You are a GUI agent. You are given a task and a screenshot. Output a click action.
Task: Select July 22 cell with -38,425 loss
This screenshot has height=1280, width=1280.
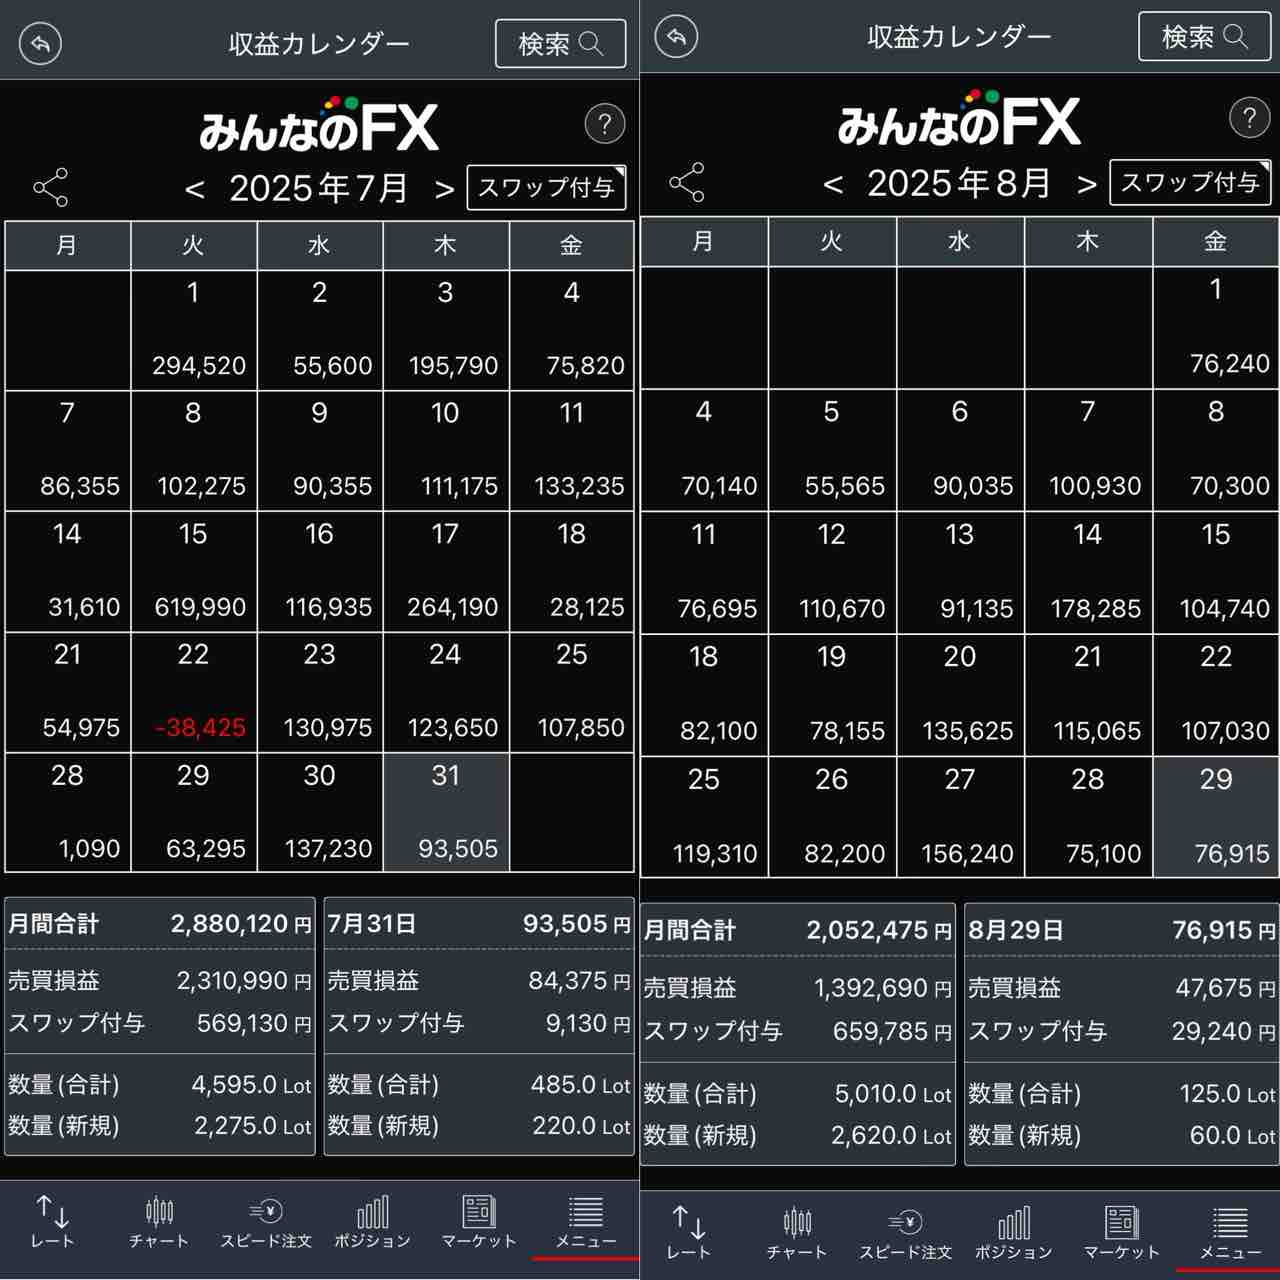click(x=194, y=693)
